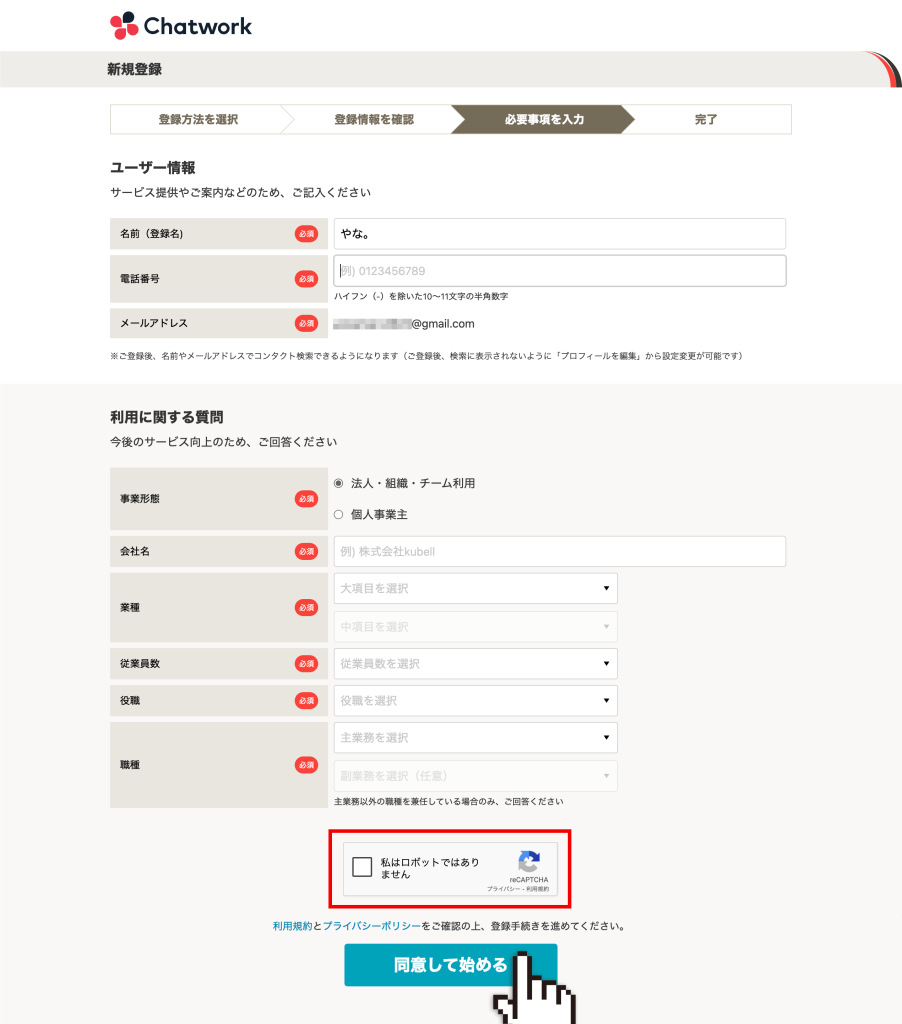The width and height of the screenshot is (902, 1024).
Task: Open the 役職を選択 dropdown
Action: [x=475, y=700]
